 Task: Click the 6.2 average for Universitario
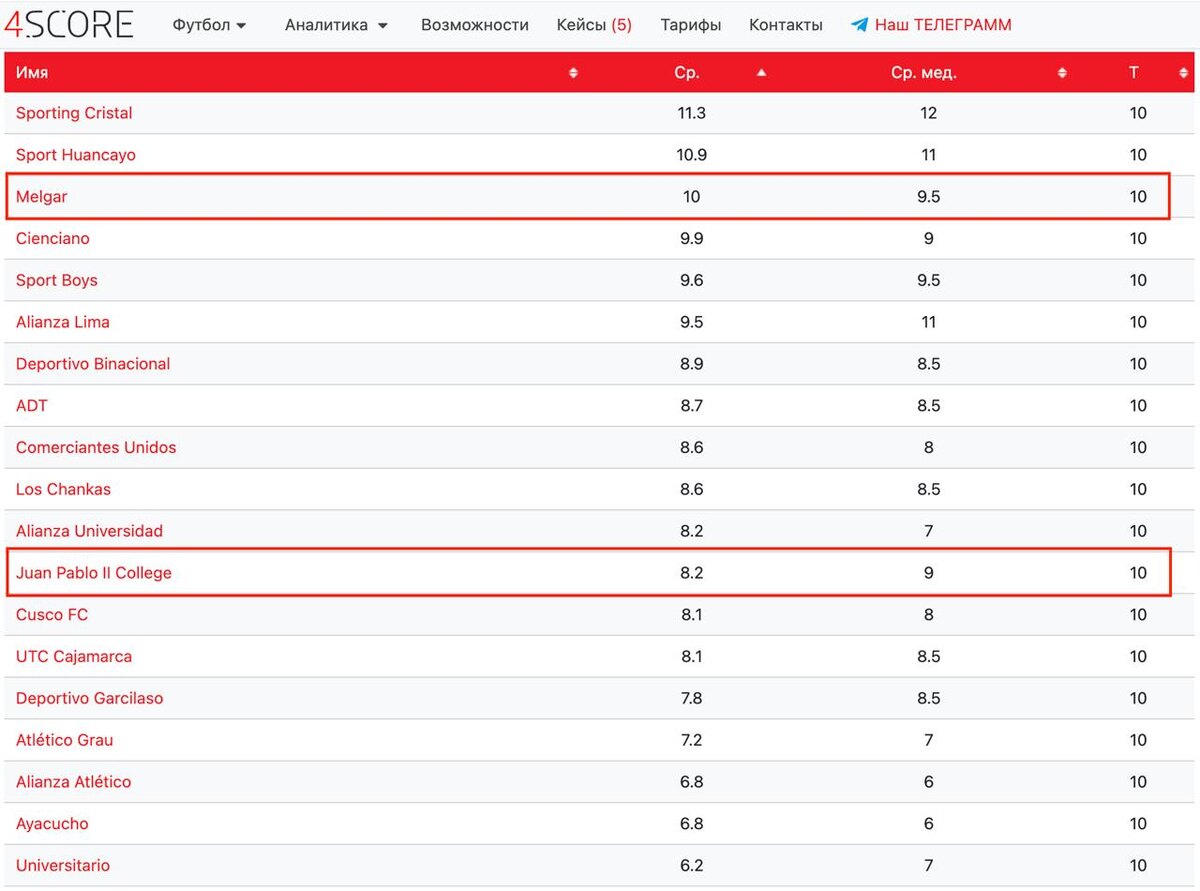[692, 866]
